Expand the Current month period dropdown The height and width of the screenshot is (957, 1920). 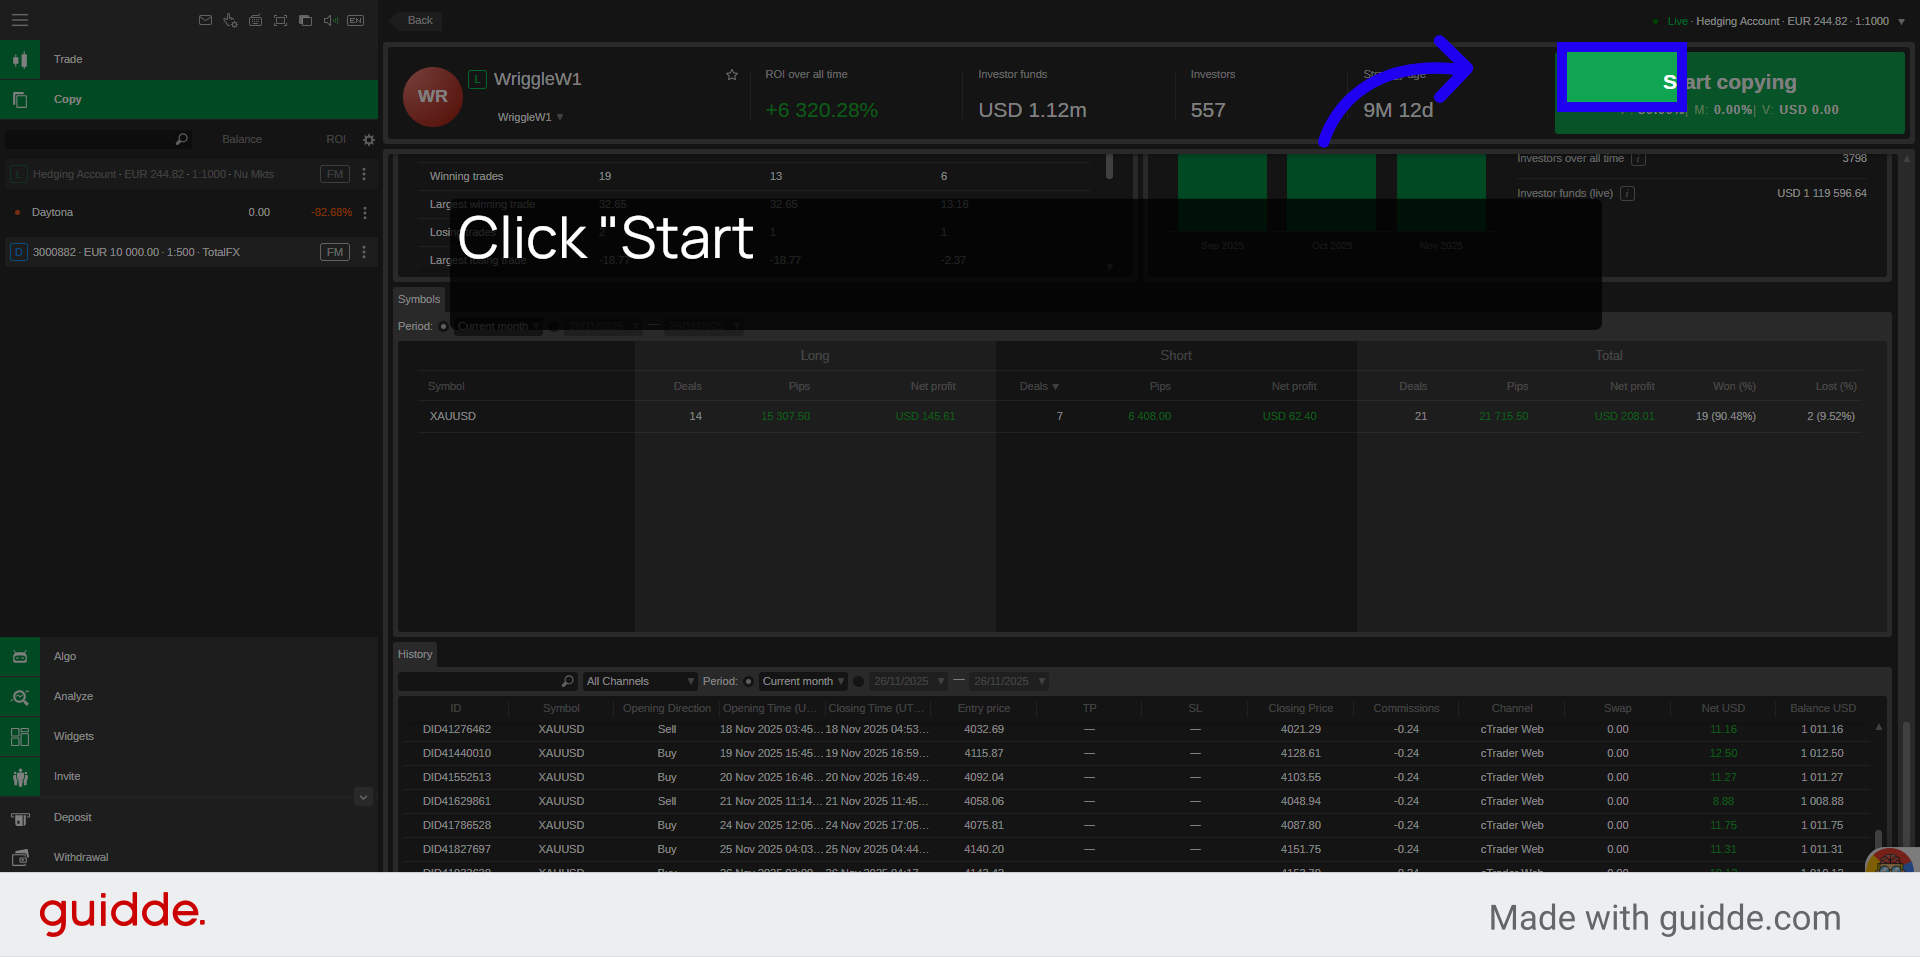tap(801, 681)
